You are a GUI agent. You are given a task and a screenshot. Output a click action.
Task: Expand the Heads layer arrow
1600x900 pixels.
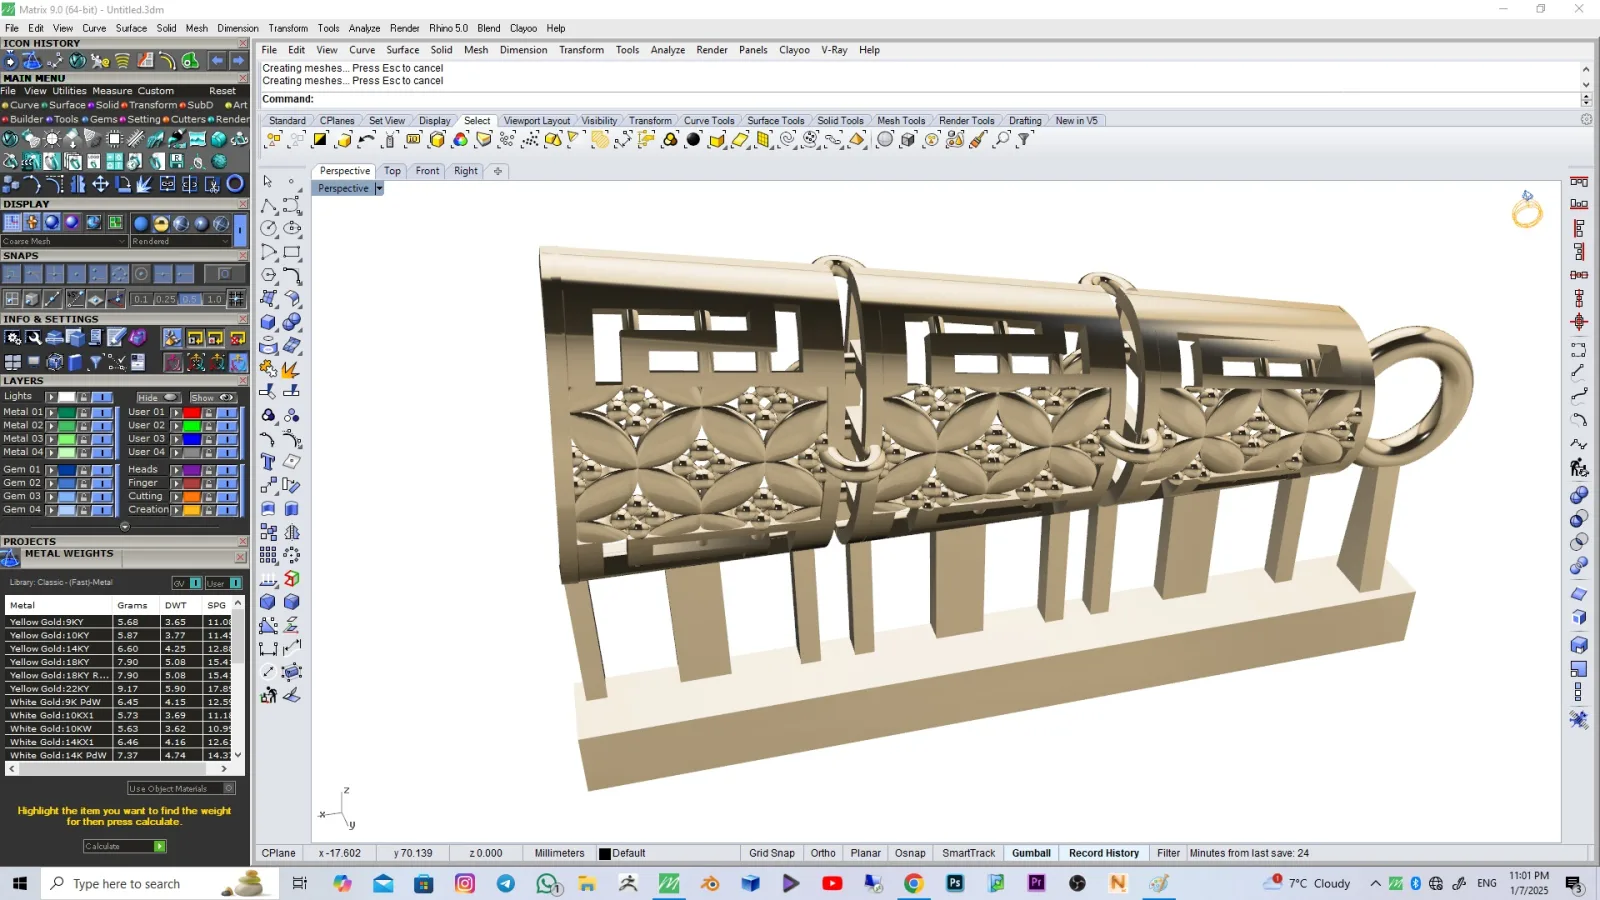tap(176, 469)
